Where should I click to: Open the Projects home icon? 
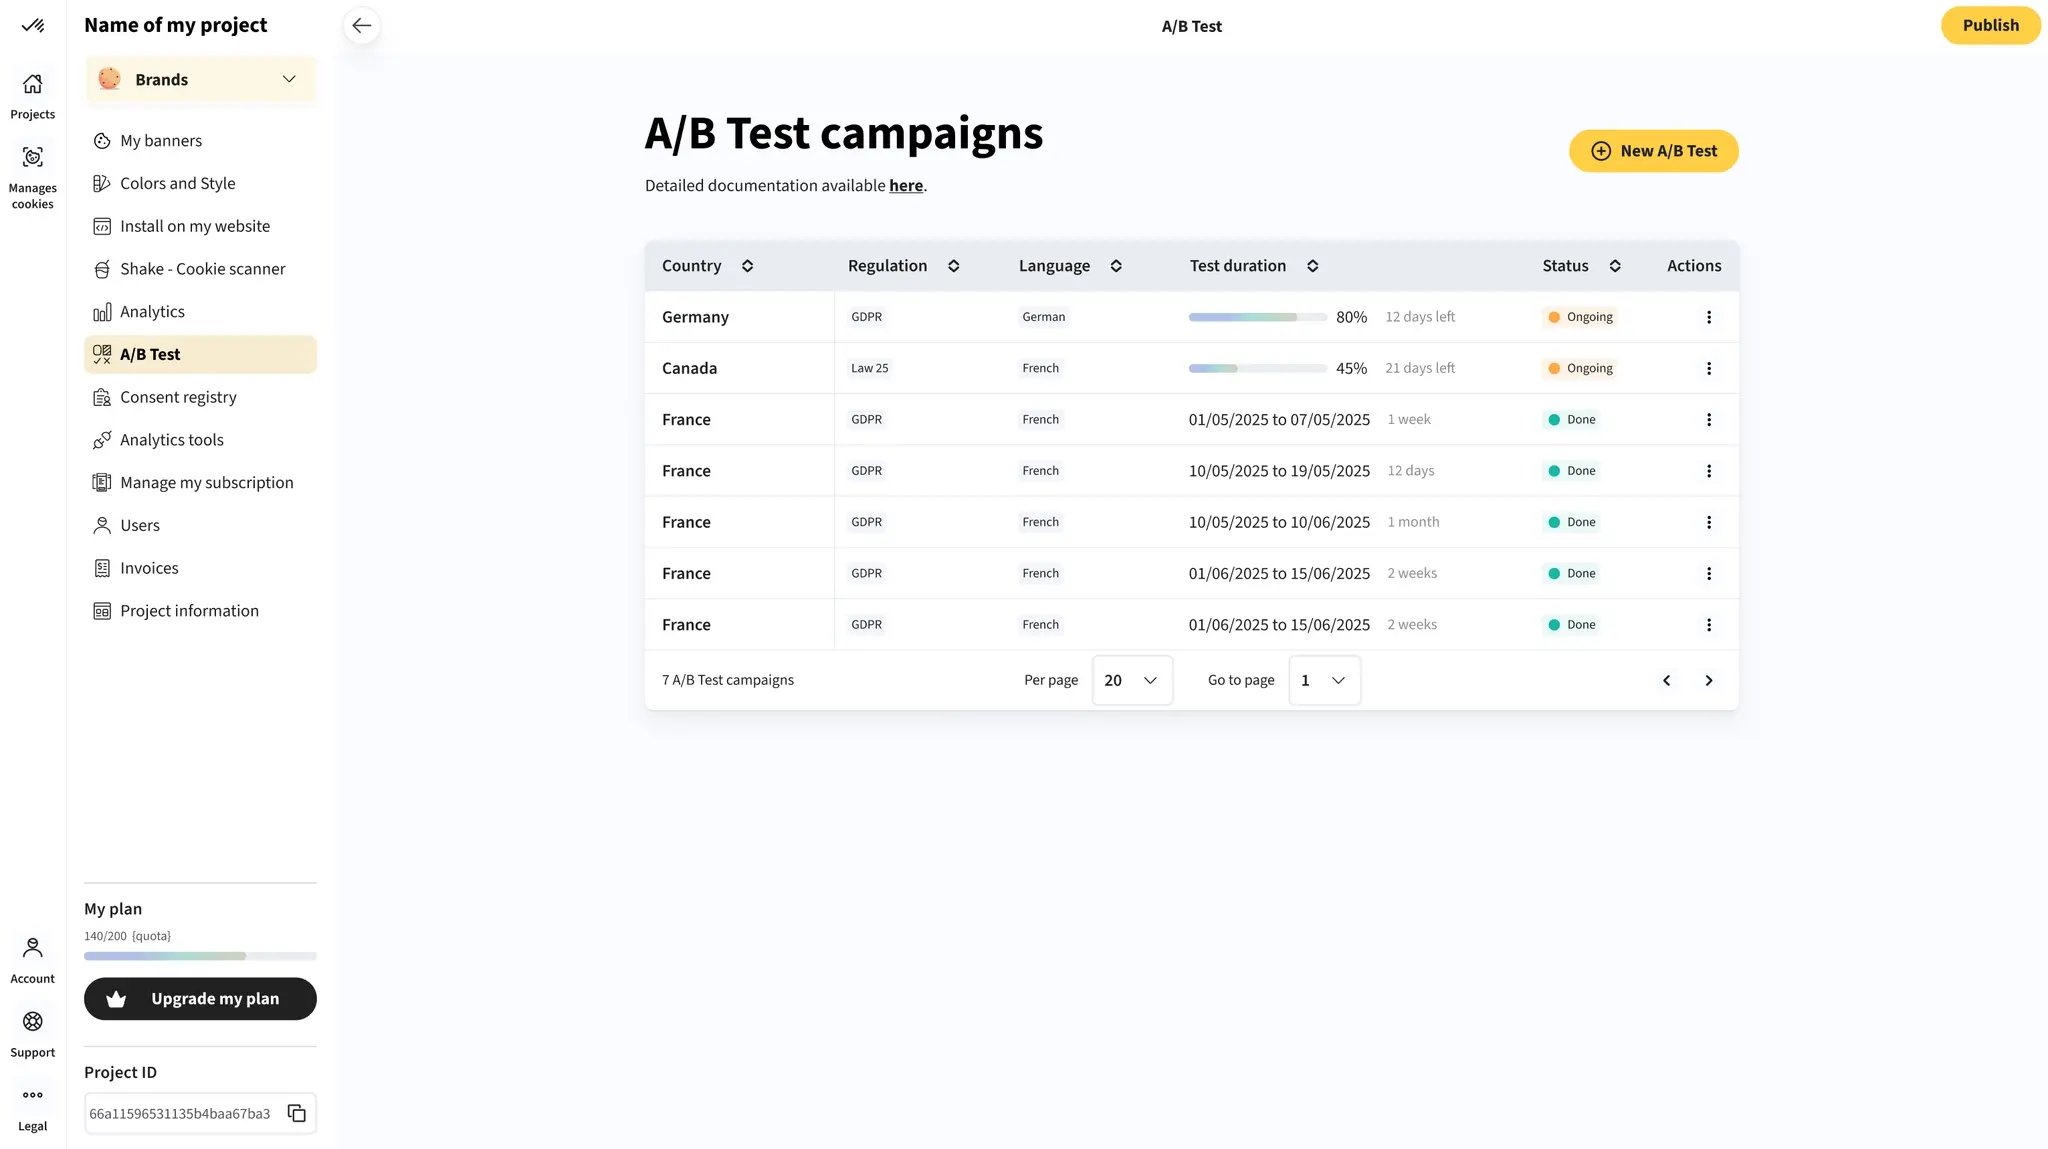coord(33,84)
